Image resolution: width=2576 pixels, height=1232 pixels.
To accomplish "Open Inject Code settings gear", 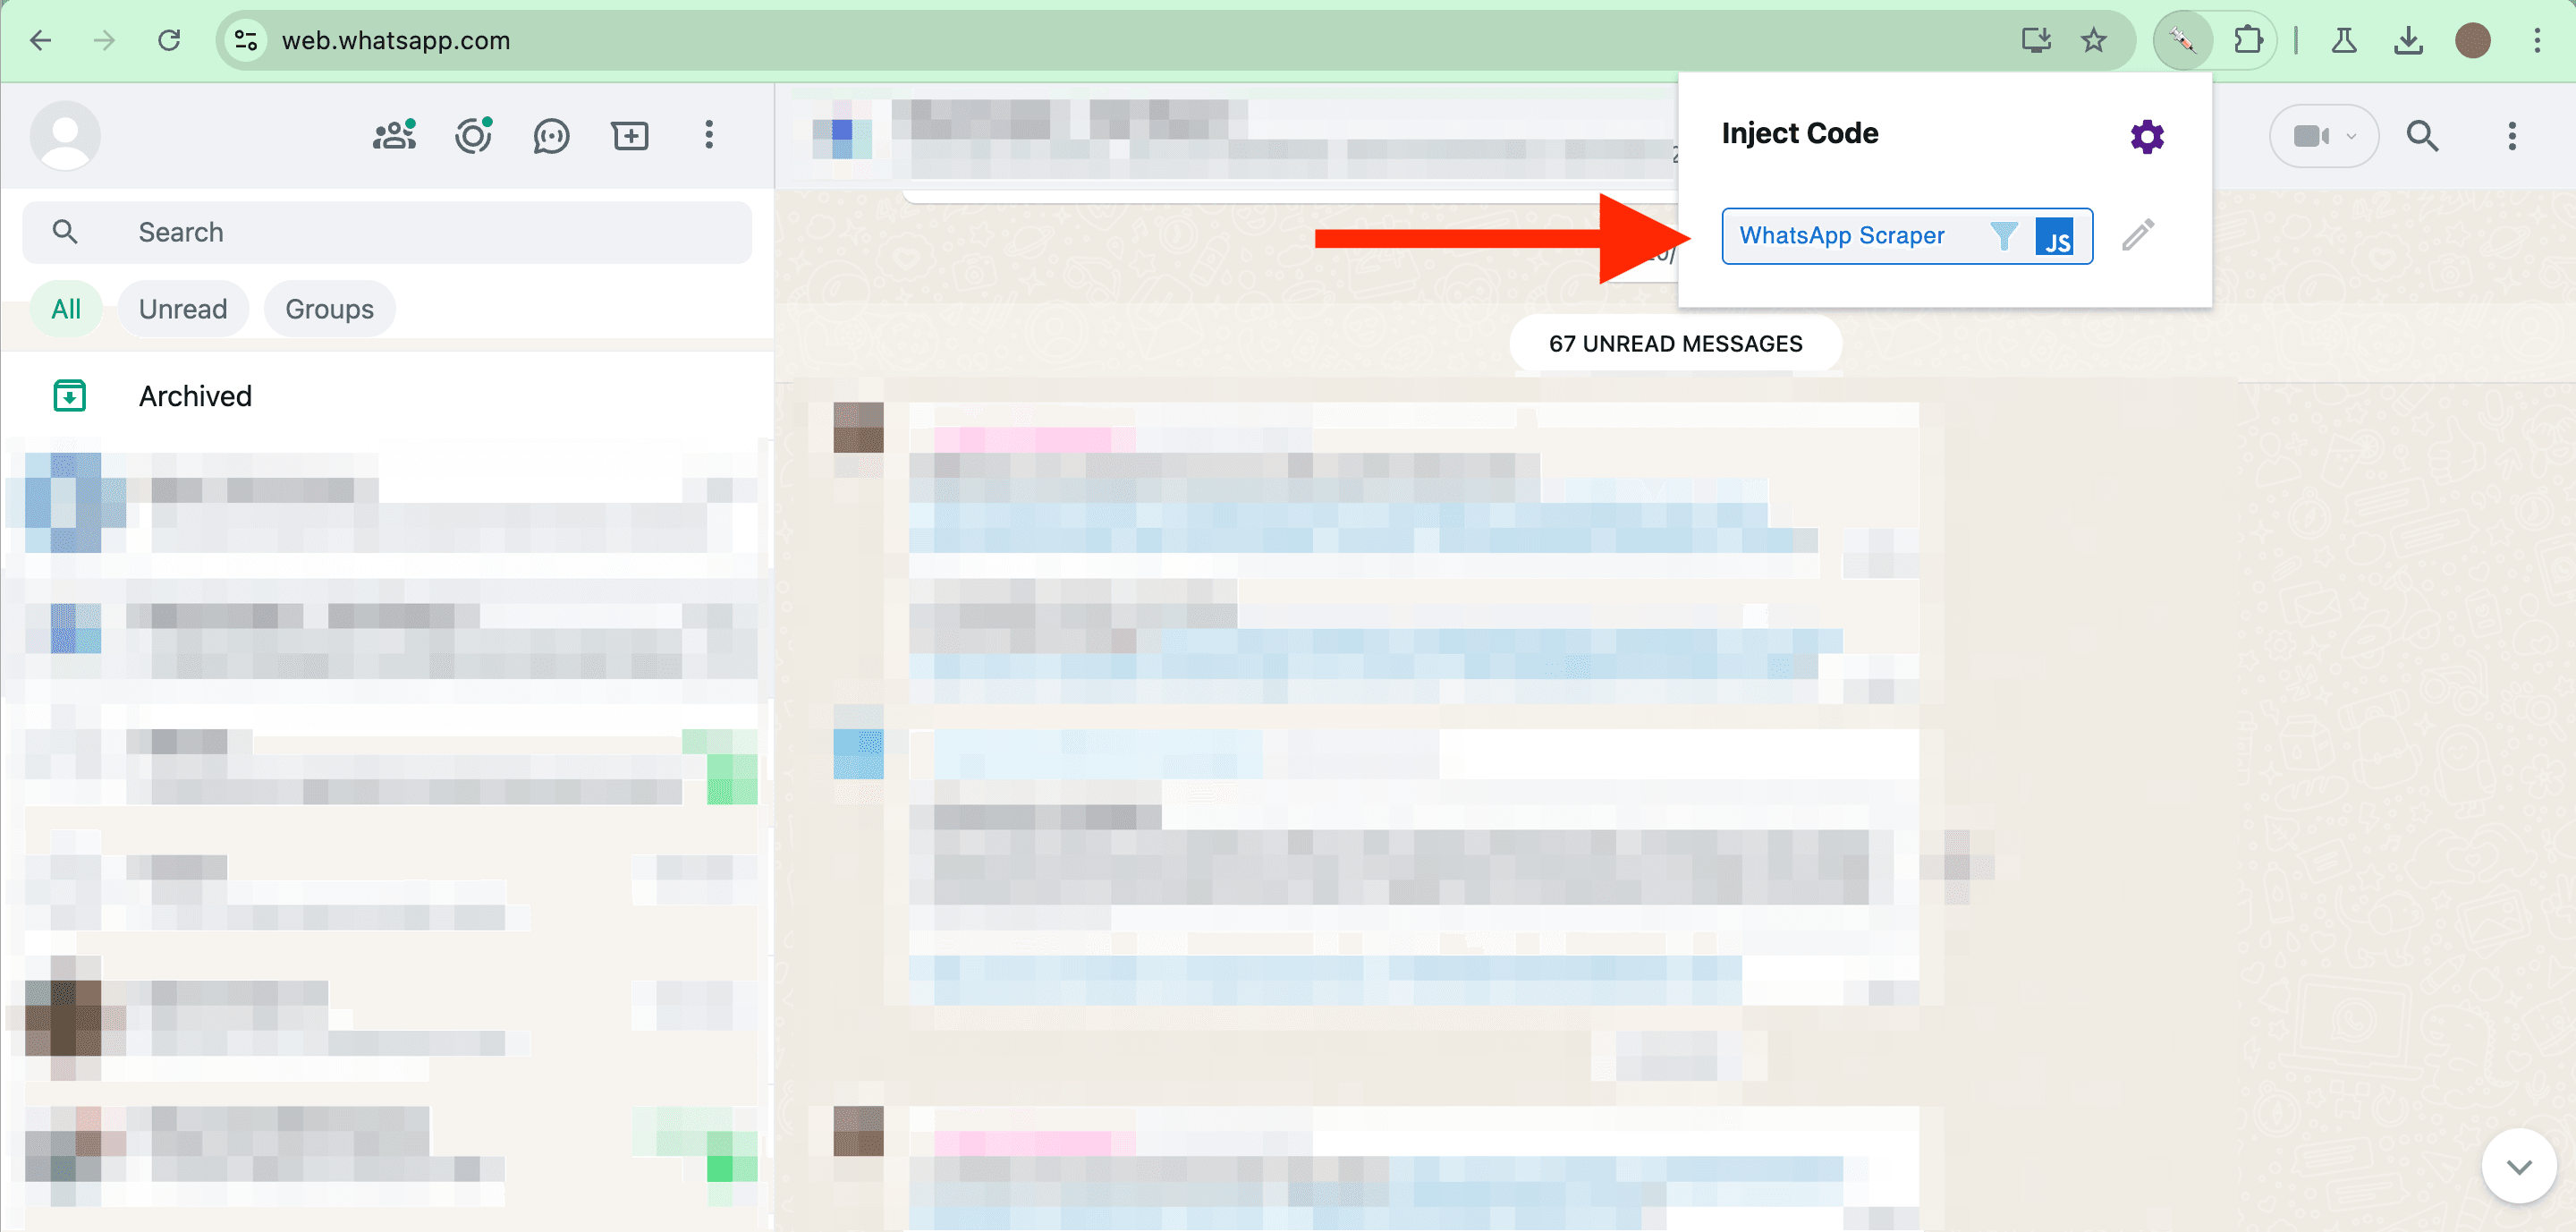I will coord(2146,136).
